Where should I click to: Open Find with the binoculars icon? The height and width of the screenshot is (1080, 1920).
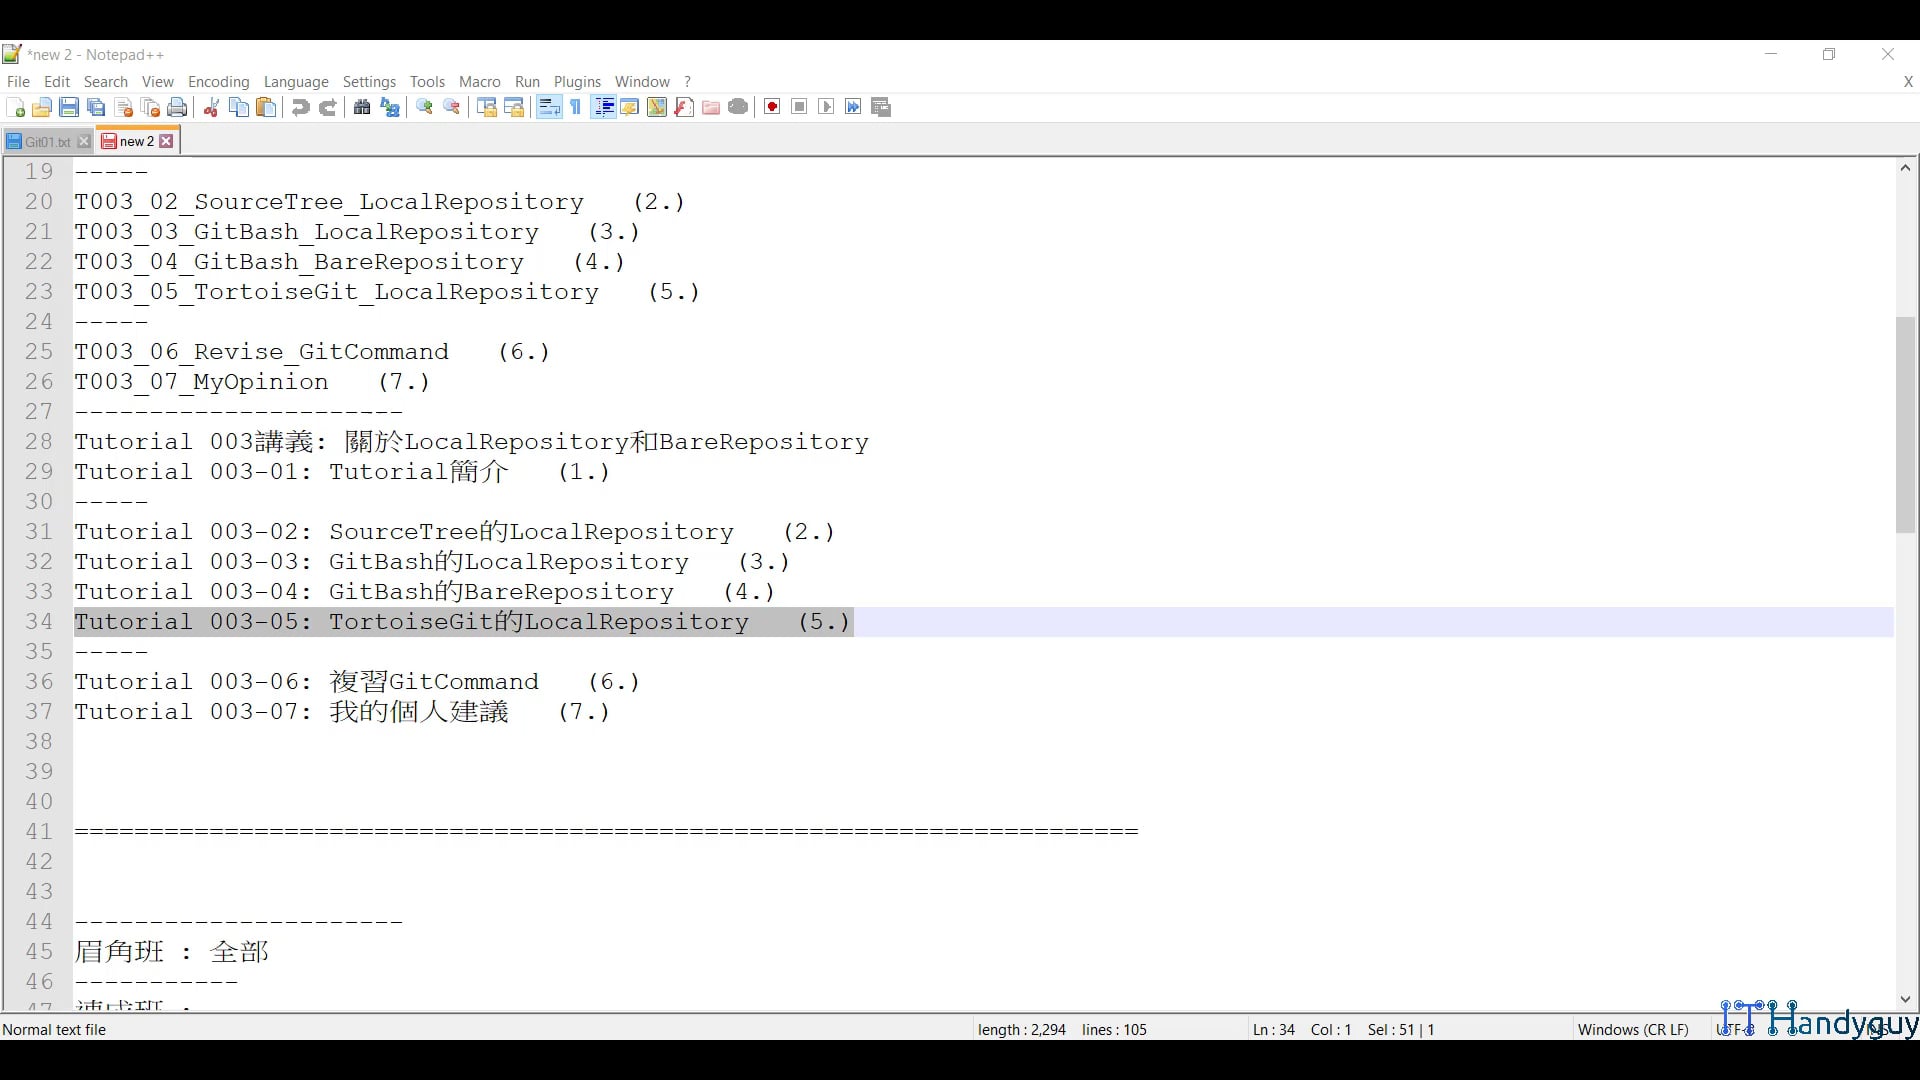pyautogui.click(x=362, y=108)
